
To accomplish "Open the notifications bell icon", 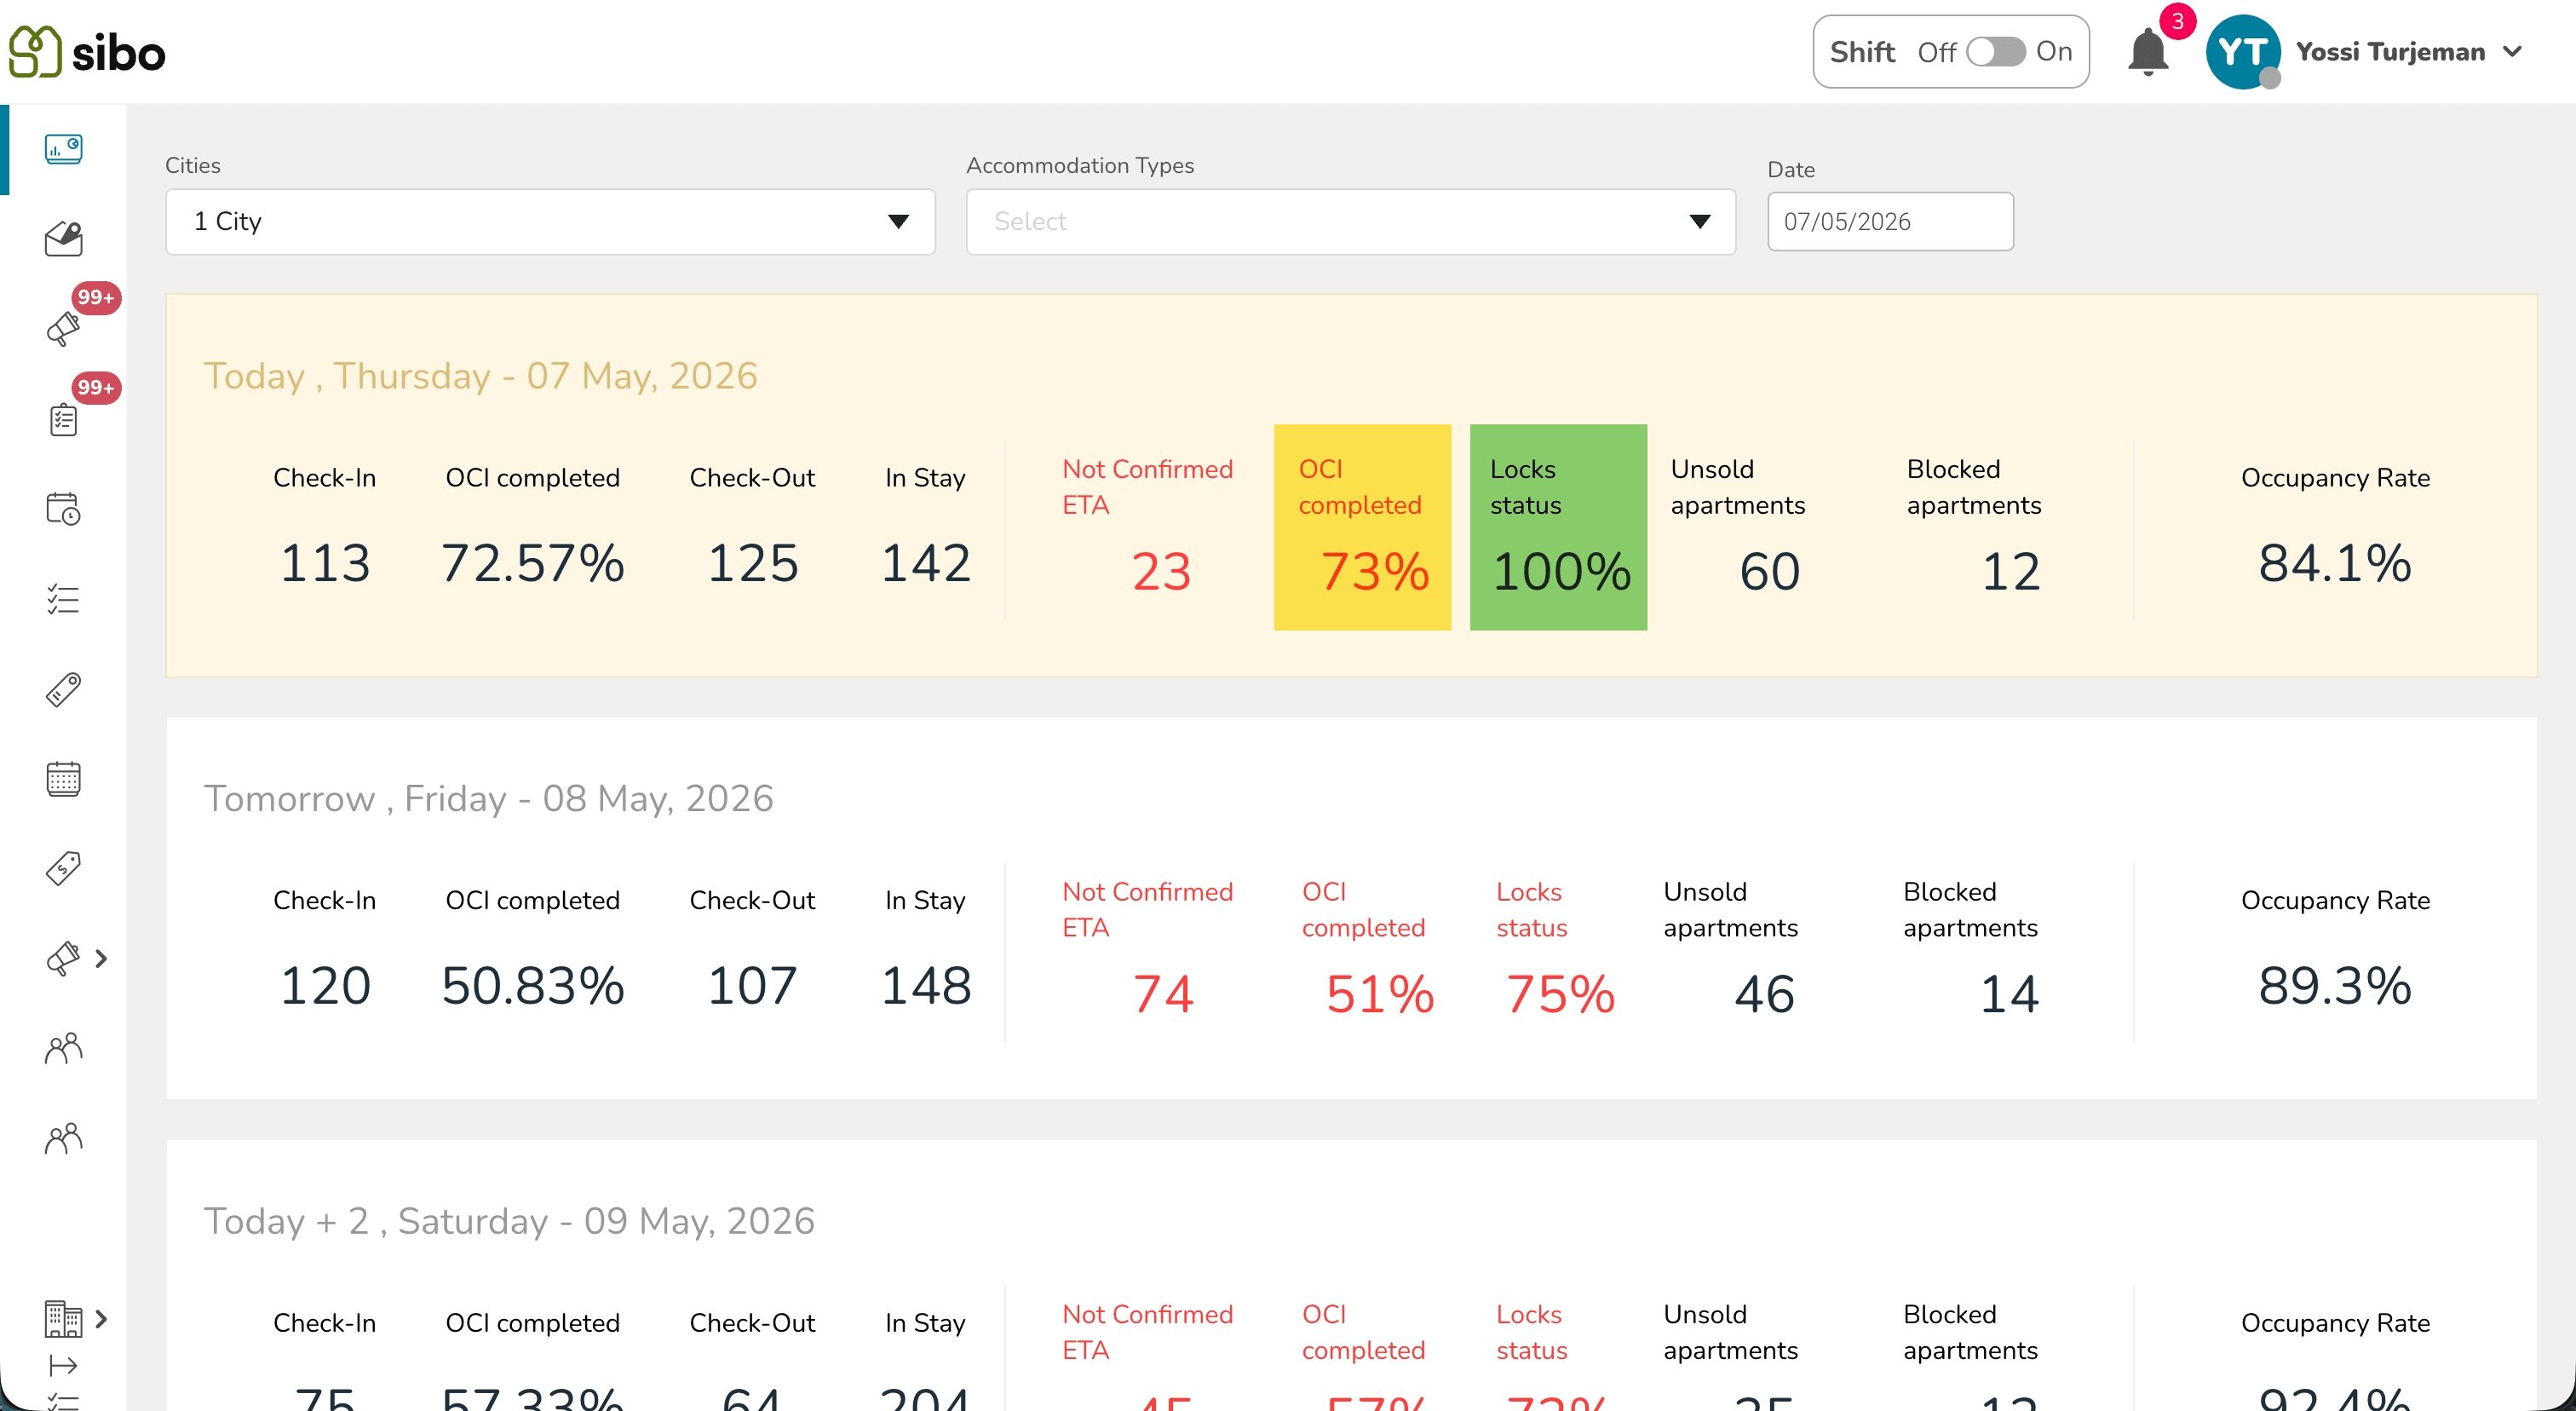I will (2148, 51).
